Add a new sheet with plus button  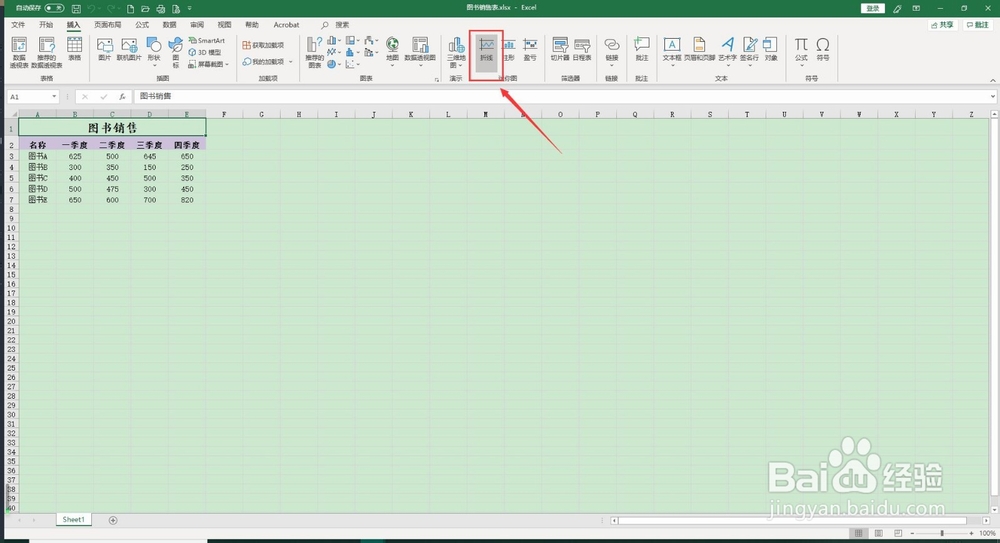tap(113, 520)
